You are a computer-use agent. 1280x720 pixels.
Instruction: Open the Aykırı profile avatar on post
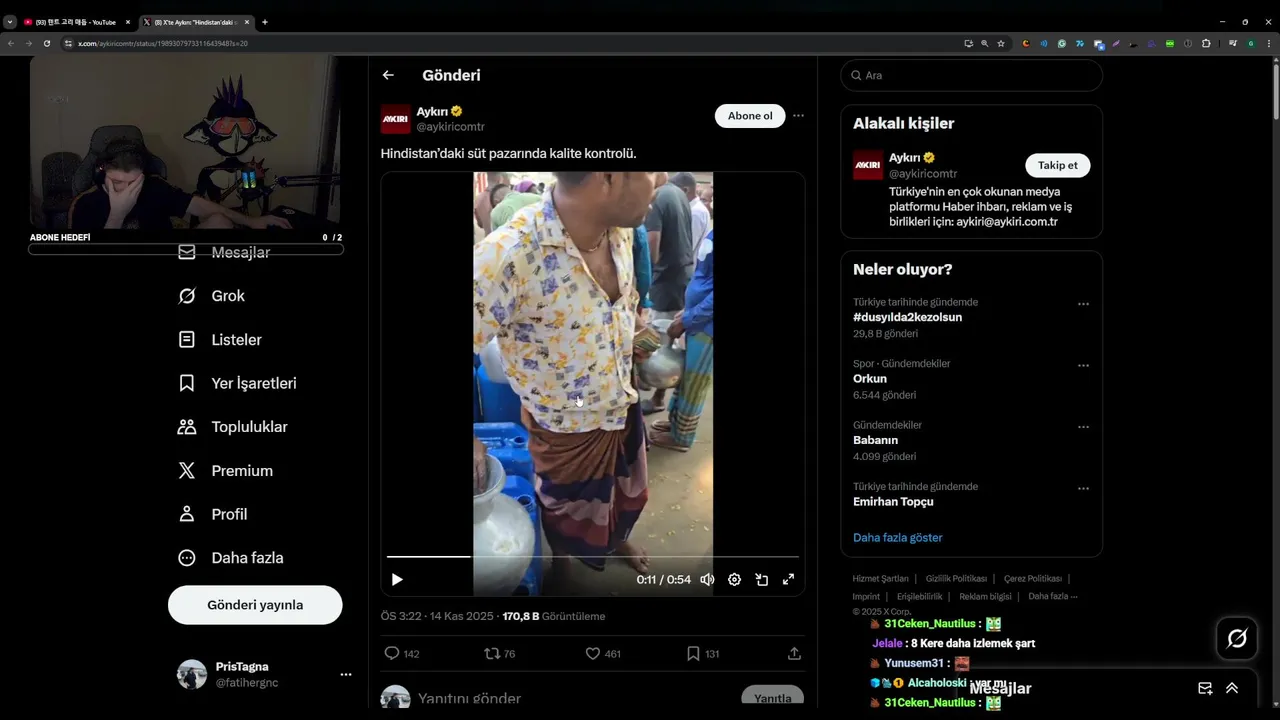click(395, 119)
